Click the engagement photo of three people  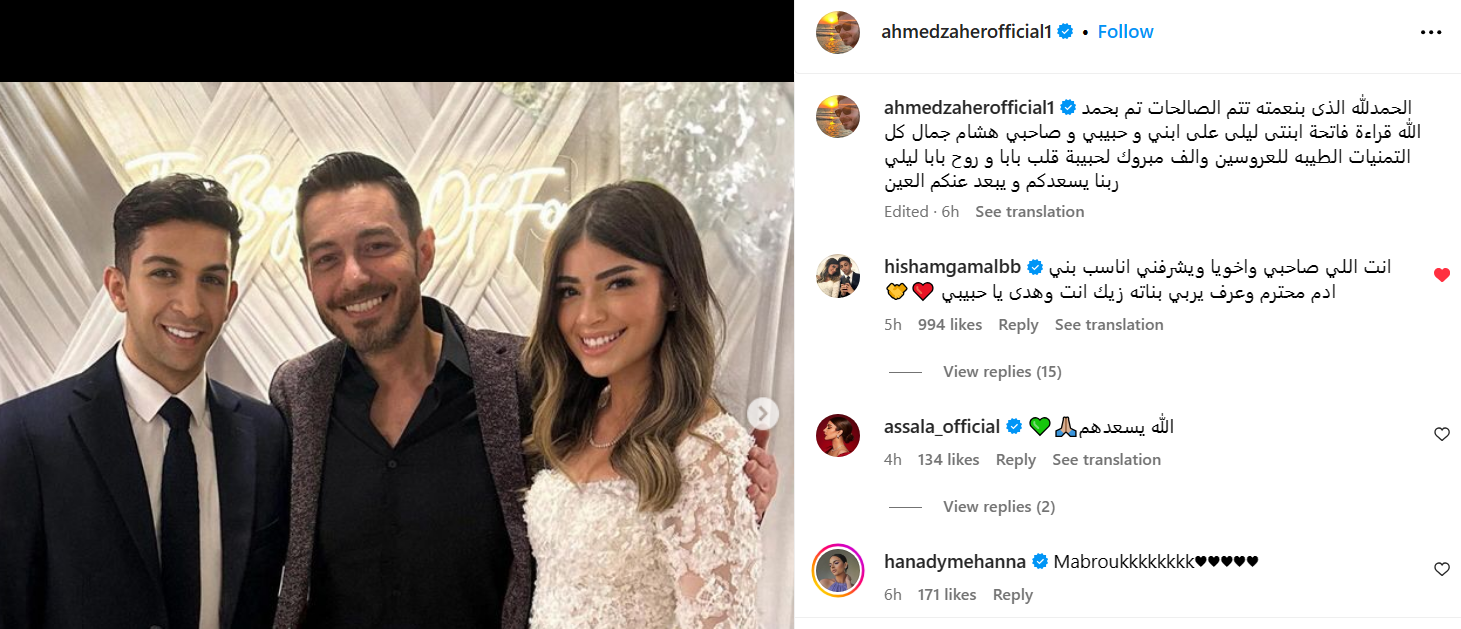pyautogui.click(x=397, y=355)
